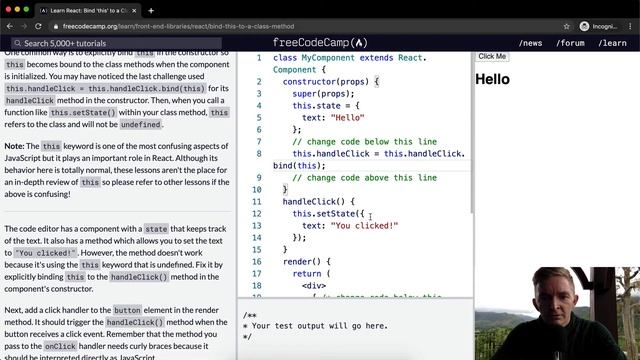The height and width of the screenshot is (360, 640).
Task: Open the freeCodeCamp logo home link
Action: click(x=320, y=43)
